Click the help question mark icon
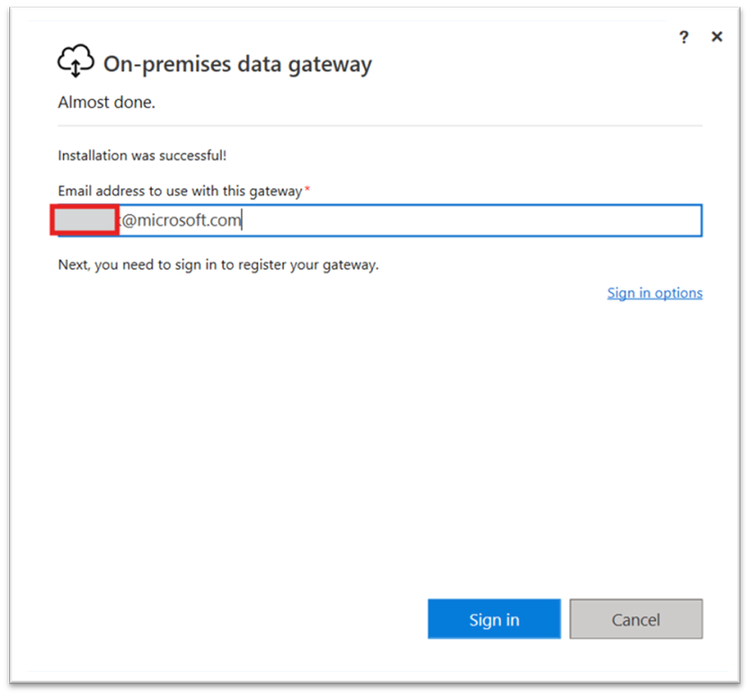 point(684,37)
